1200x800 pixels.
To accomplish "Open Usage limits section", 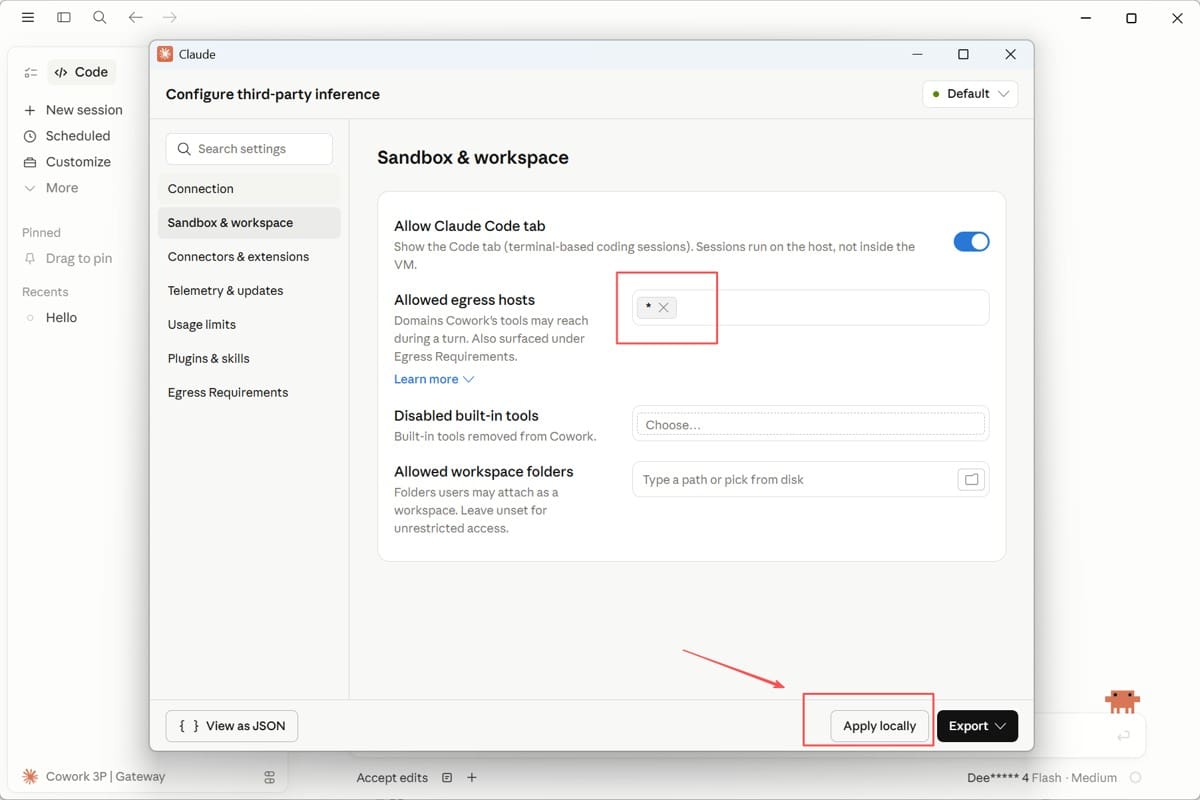I will 249,325.
